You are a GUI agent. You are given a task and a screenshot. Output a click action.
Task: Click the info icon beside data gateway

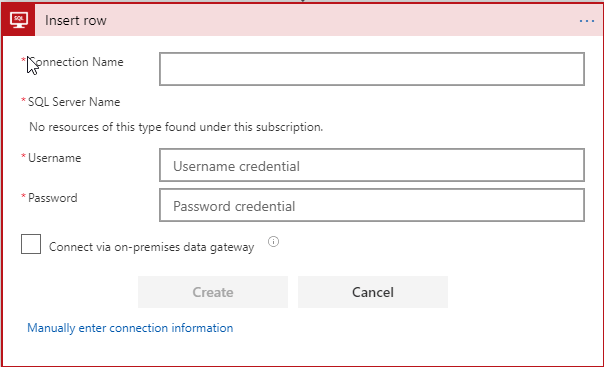(273, 241)
